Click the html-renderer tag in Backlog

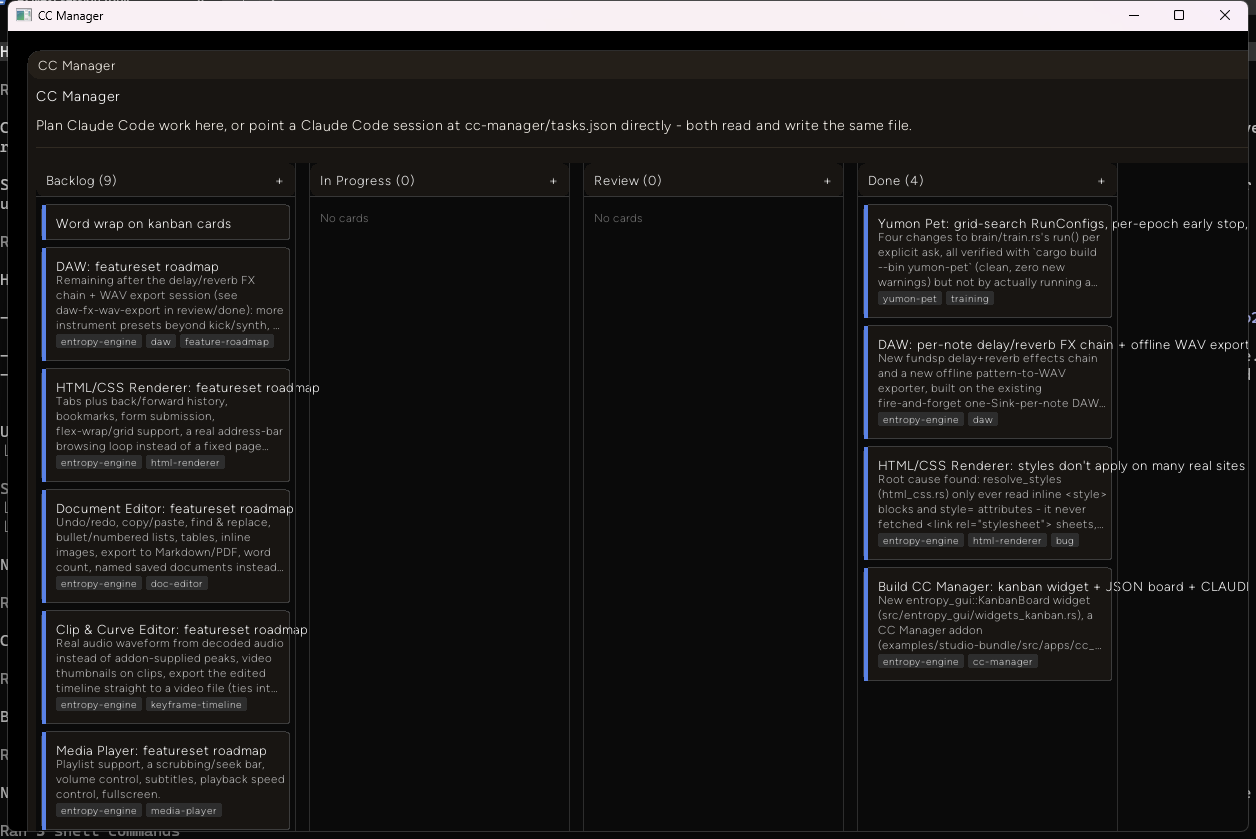pos(186,463)
